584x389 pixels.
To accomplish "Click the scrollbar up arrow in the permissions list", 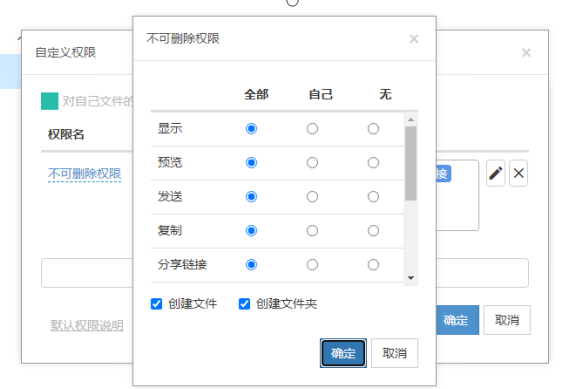I will 411,120.
